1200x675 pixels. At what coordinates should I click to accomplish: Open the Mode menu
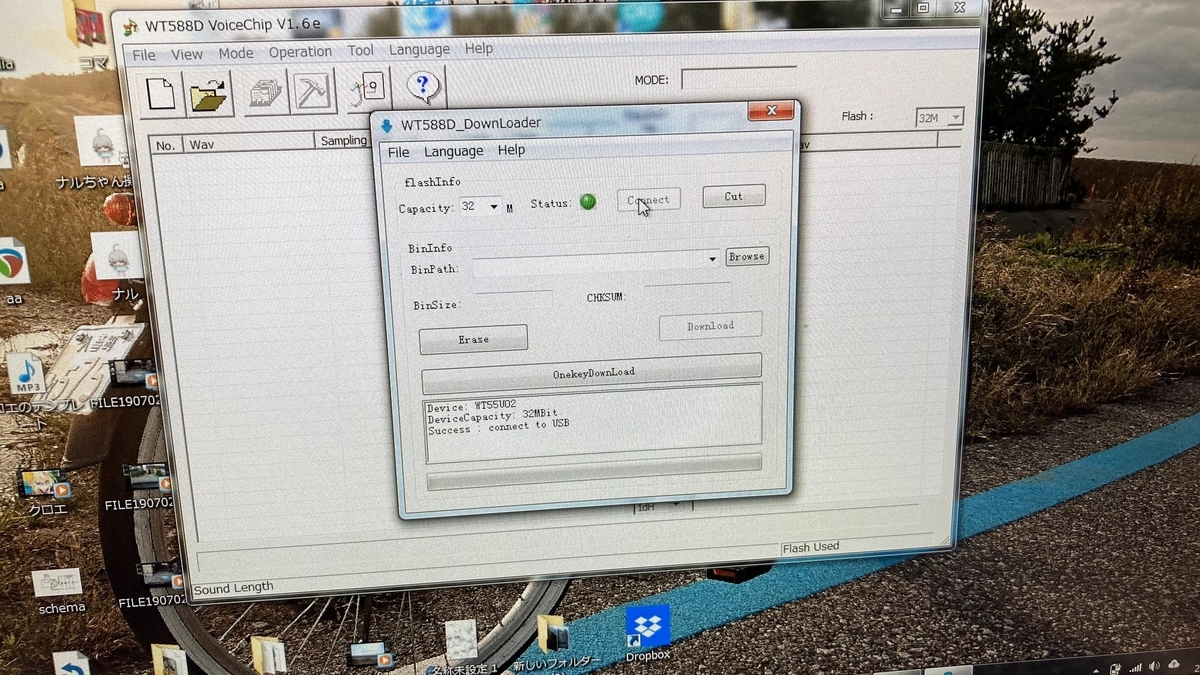point(236,53)
